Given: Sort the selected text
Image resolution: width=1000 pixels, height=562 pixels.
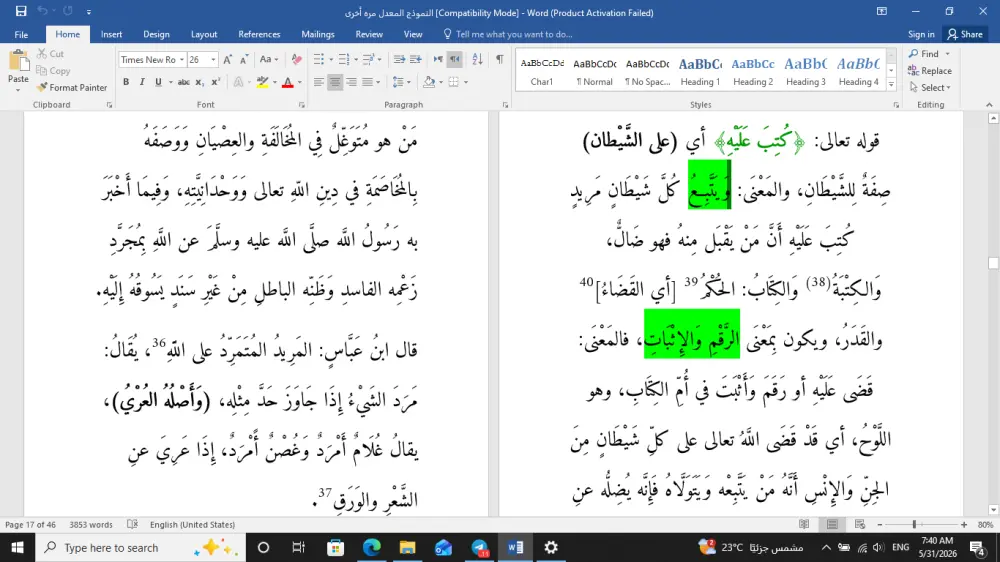Looking at the screenshot, I should [477, 59].
